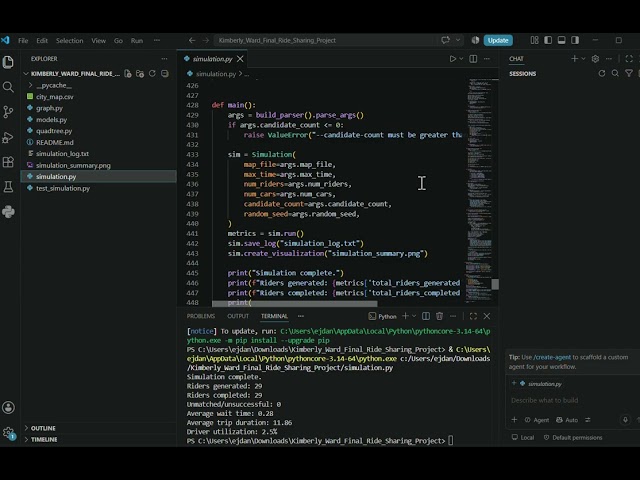640x480 pixels.
Task: Open the Extensions view
Action: (x=8, y=162)
